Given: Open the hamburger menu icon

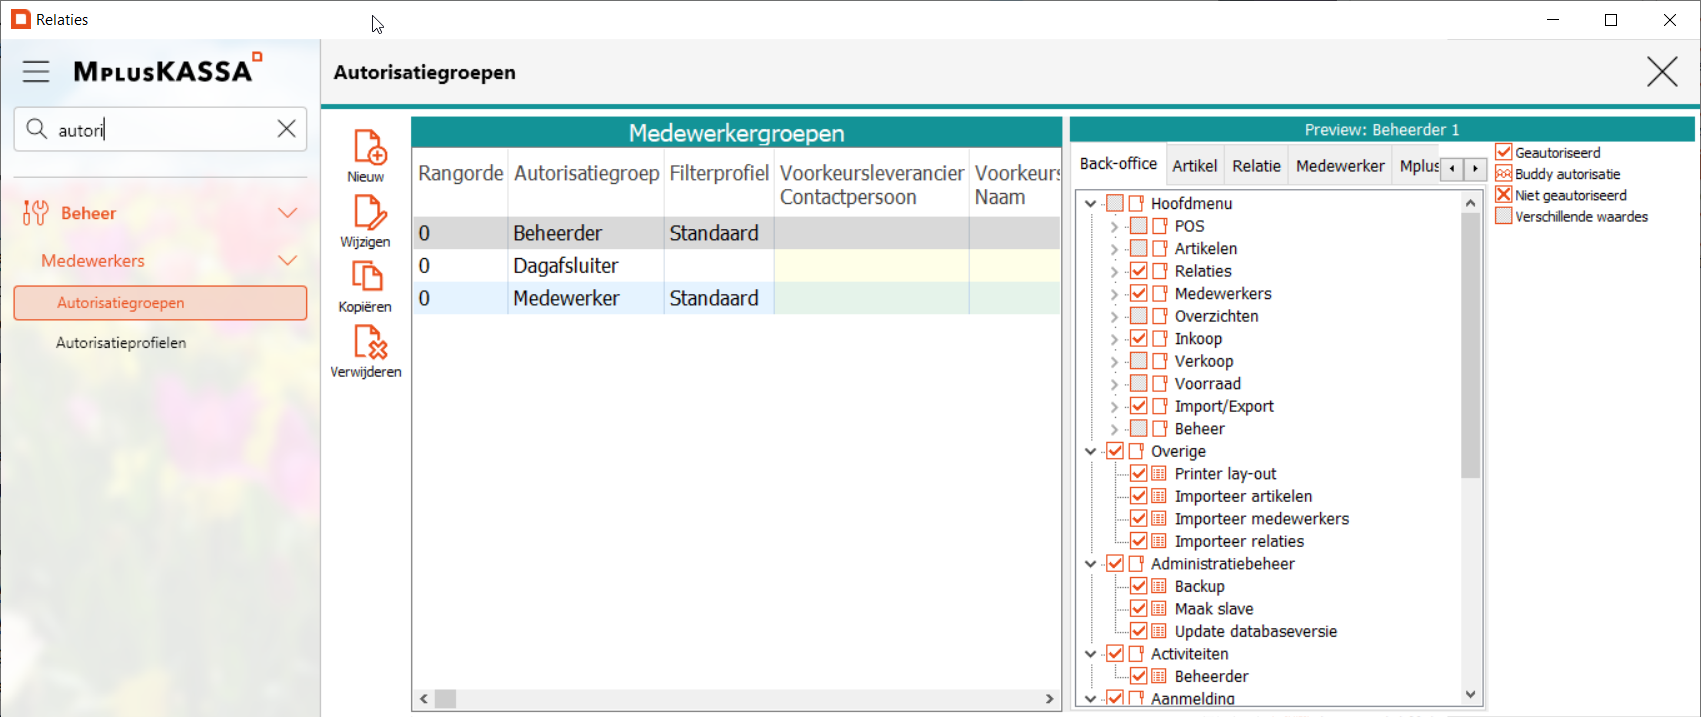Looking at the screenshot, I should coord(36,71).
